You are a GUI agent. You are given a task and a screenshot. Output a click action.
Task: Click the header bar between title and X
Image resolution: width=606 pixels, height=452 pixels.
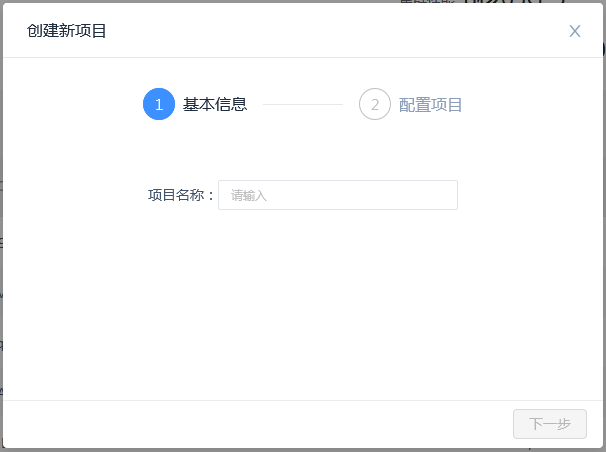(330, 31)
